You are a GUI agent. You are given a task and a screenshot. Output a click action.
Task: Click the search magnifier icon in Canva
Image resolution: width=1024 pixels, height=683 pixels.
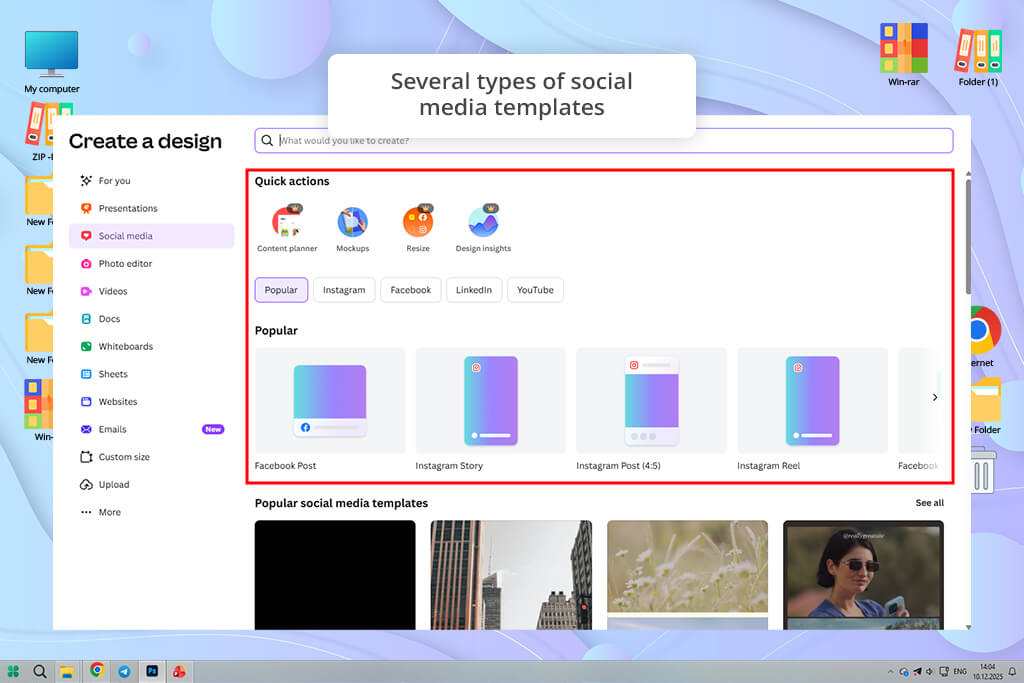tap(267, 140)
